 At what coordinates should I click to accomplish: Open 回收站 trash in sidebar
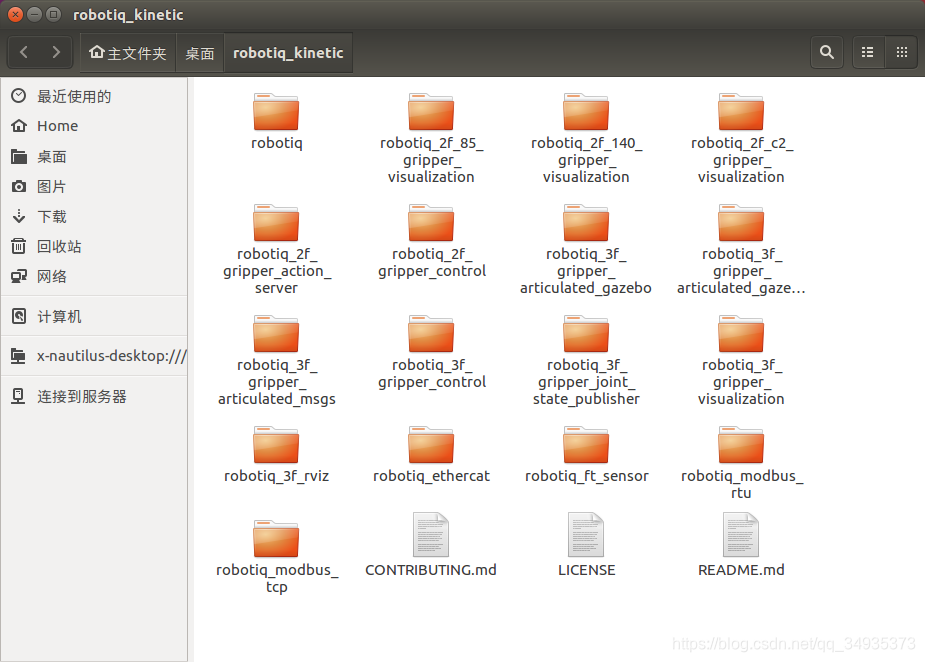coord(94,246)
